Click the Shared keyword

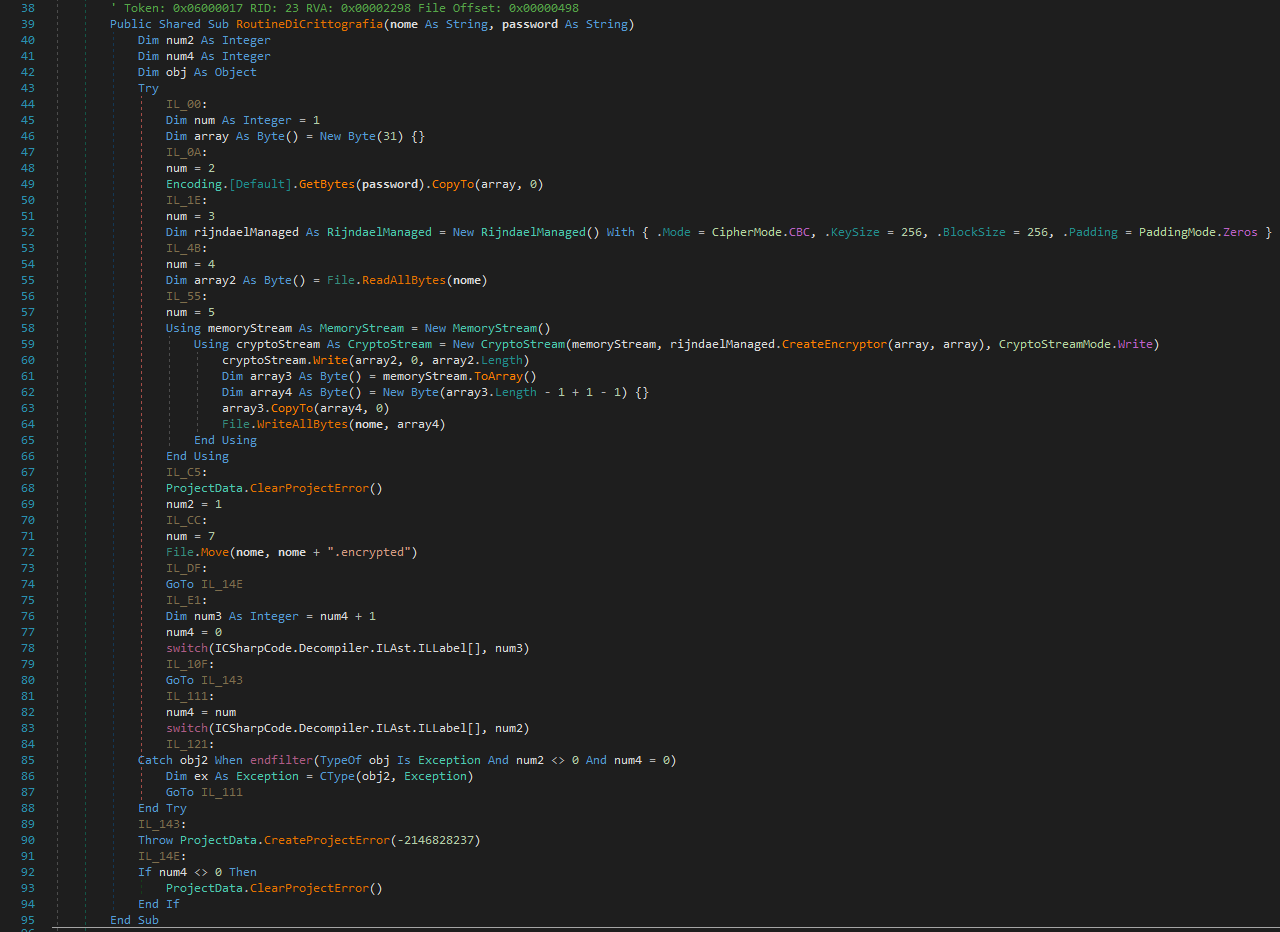coord(180,24)
